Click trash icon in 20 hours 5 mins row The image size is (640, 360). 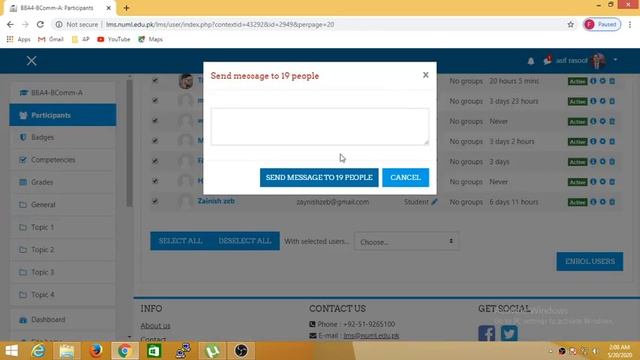[x=612, y=81]
